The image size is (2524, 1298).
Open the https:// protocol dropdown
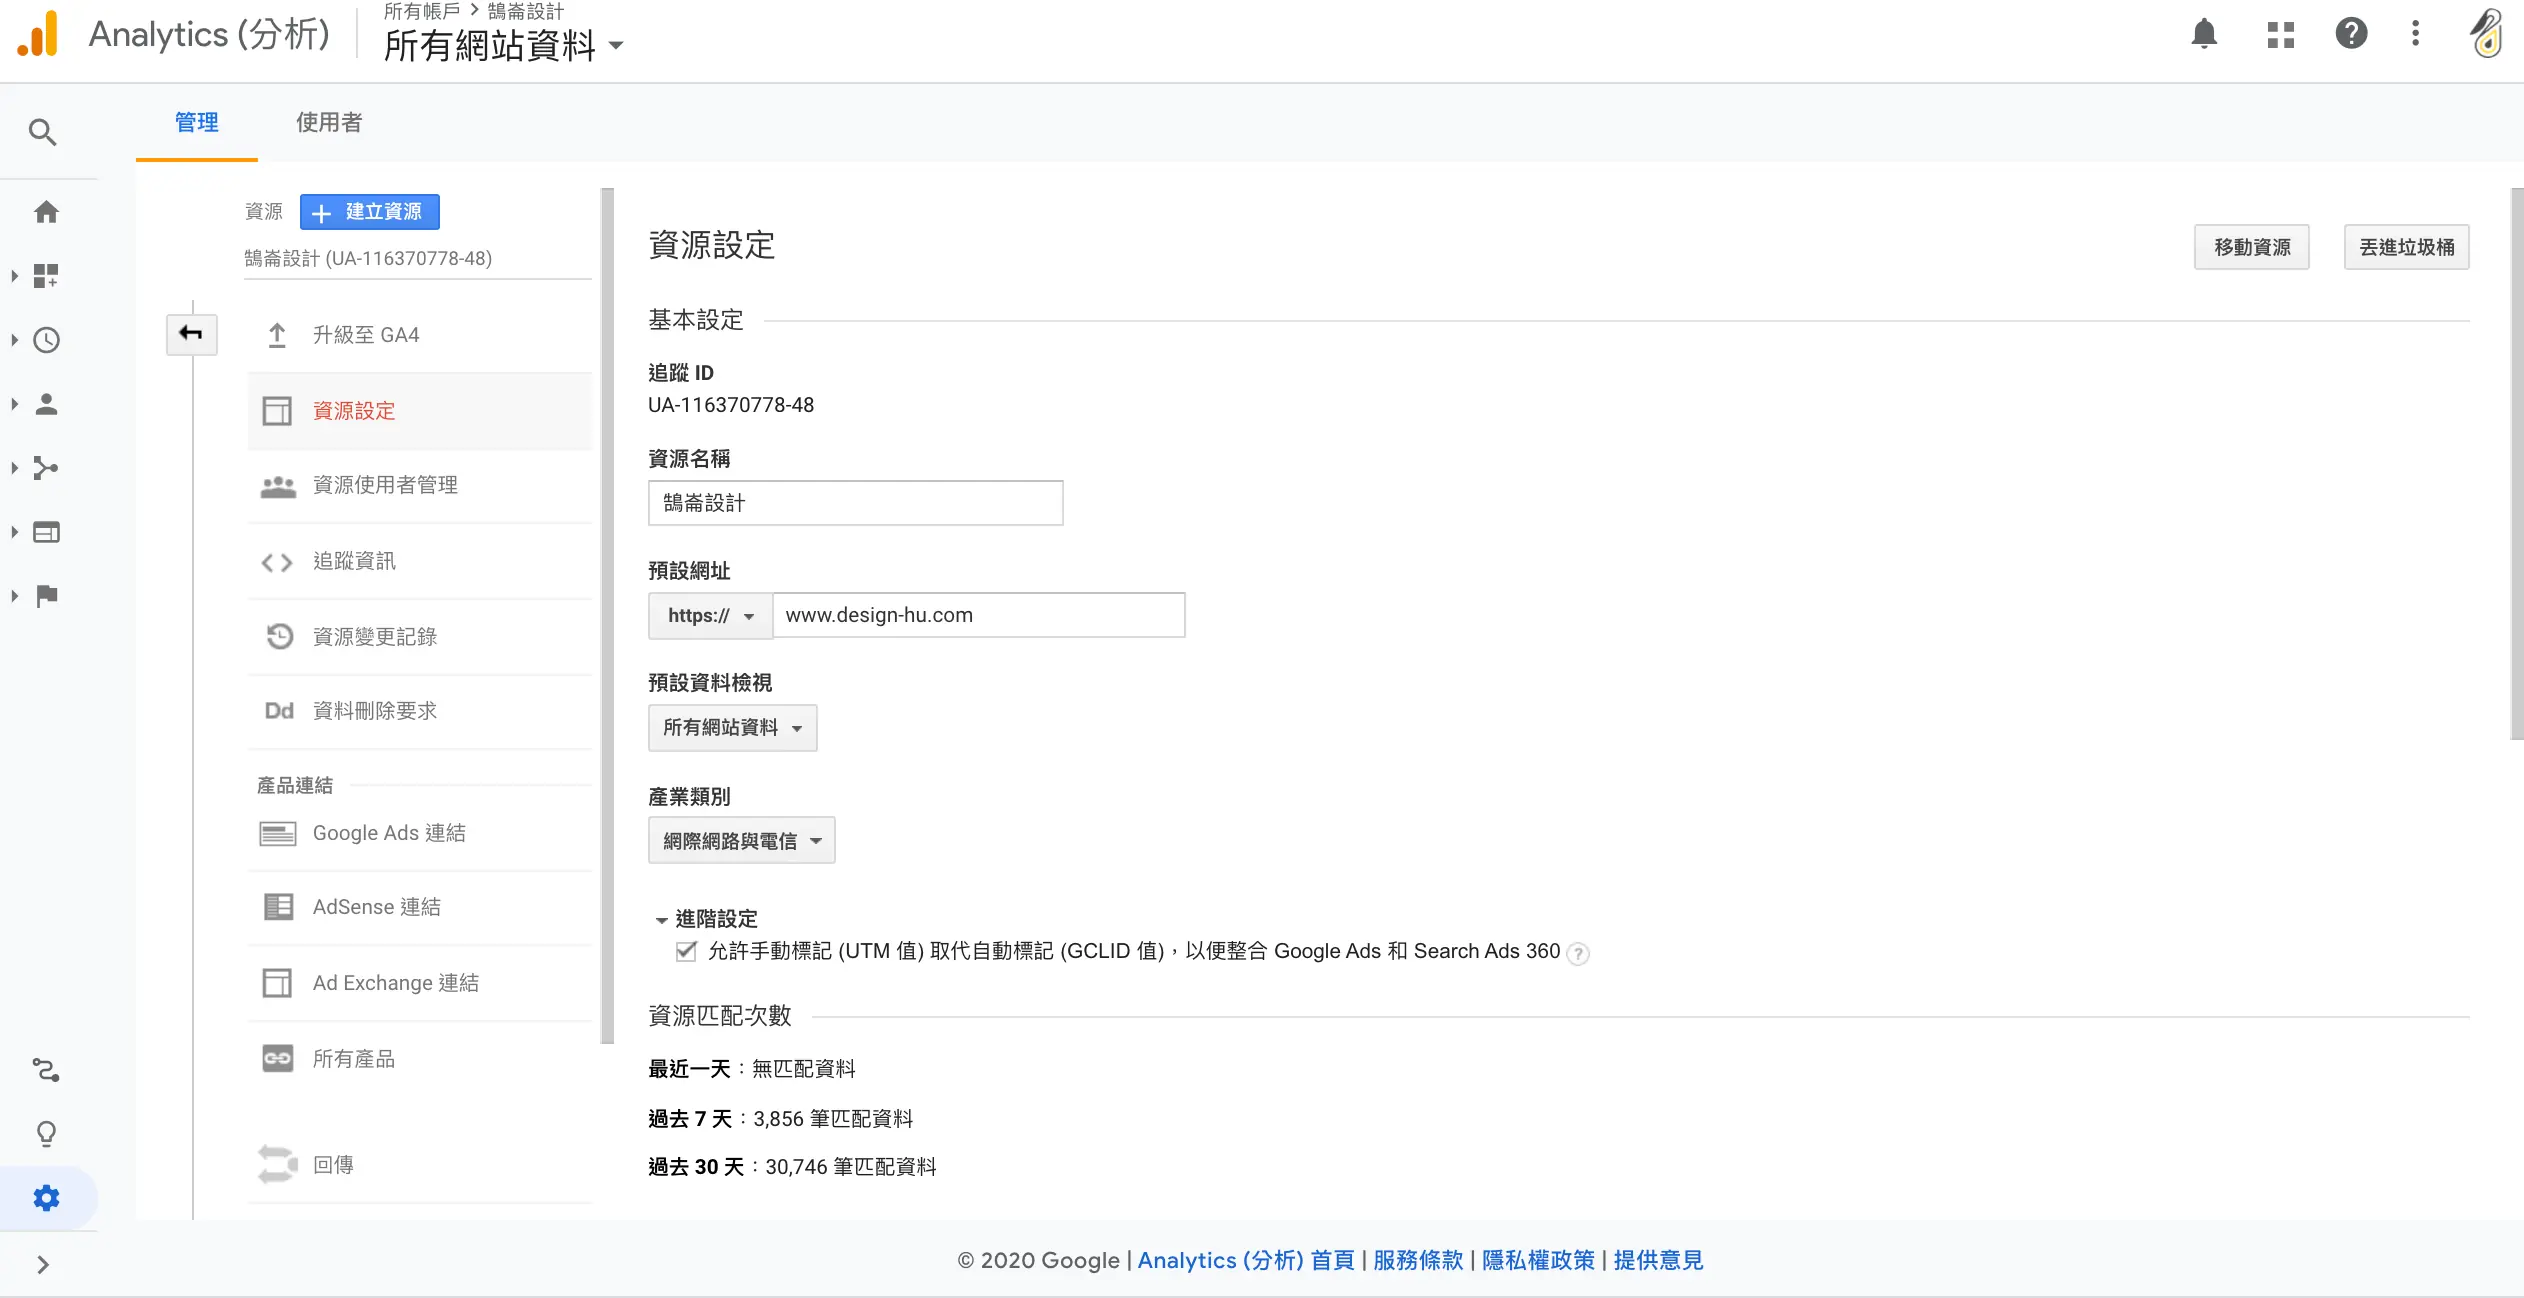[x=710, y=615]
